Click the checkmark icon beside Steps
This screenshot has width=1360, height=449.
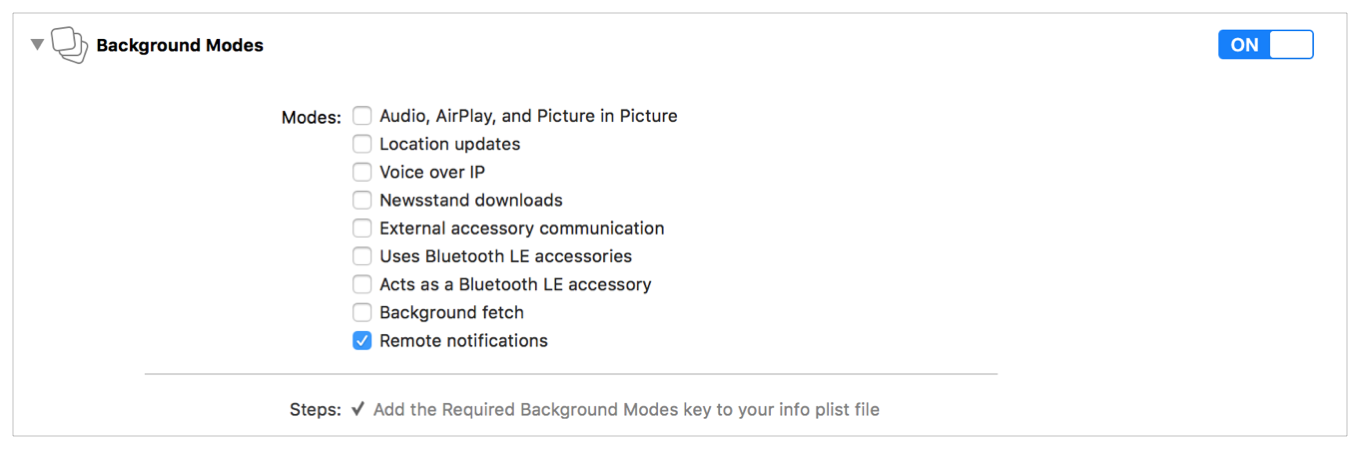click(x=358, y=409)
